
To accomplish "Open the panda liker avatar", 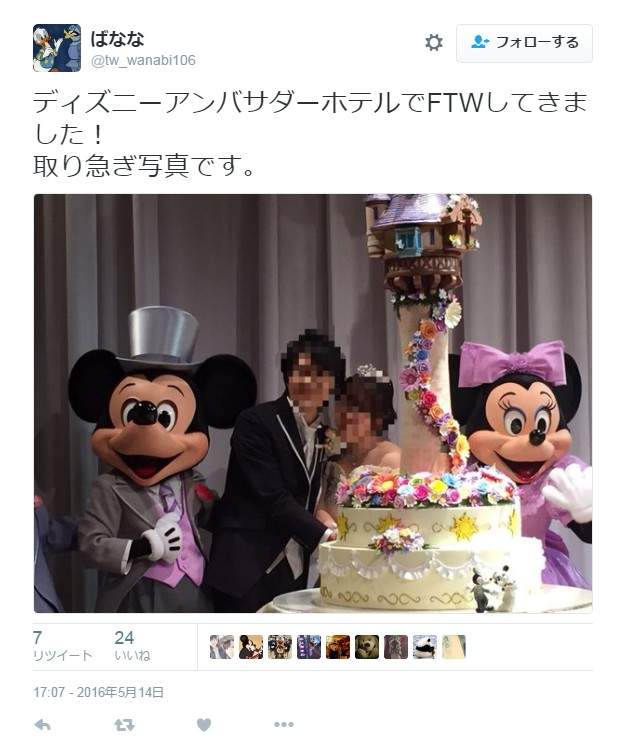I will pyautogui.click(x=425, y=647).
